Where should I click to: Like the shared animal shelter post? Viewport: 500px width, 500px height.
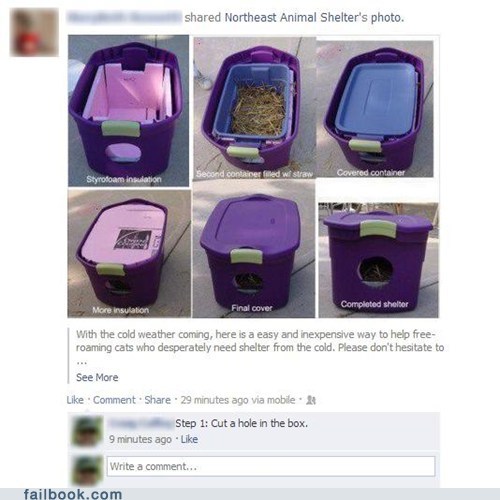[x=75, y=400]
